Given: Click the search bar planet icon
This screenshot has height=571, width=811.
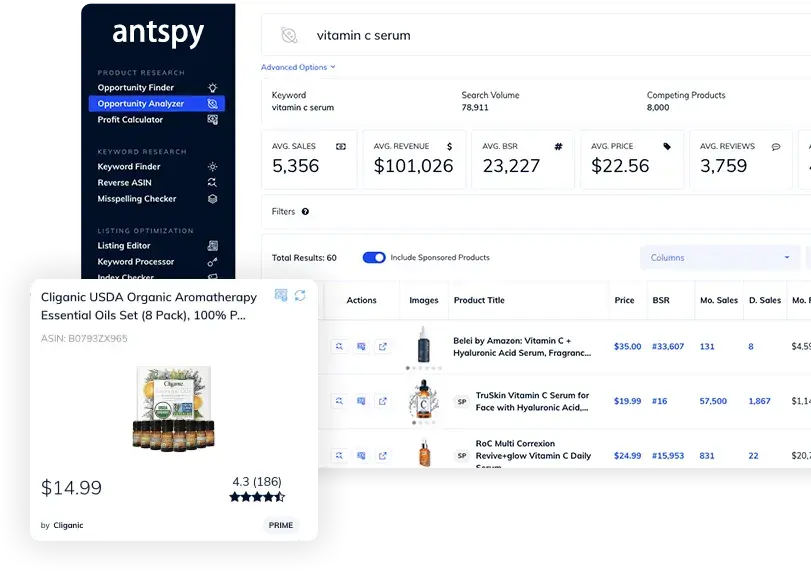Looking at the screenshot, I should click(x=289, y=35).
